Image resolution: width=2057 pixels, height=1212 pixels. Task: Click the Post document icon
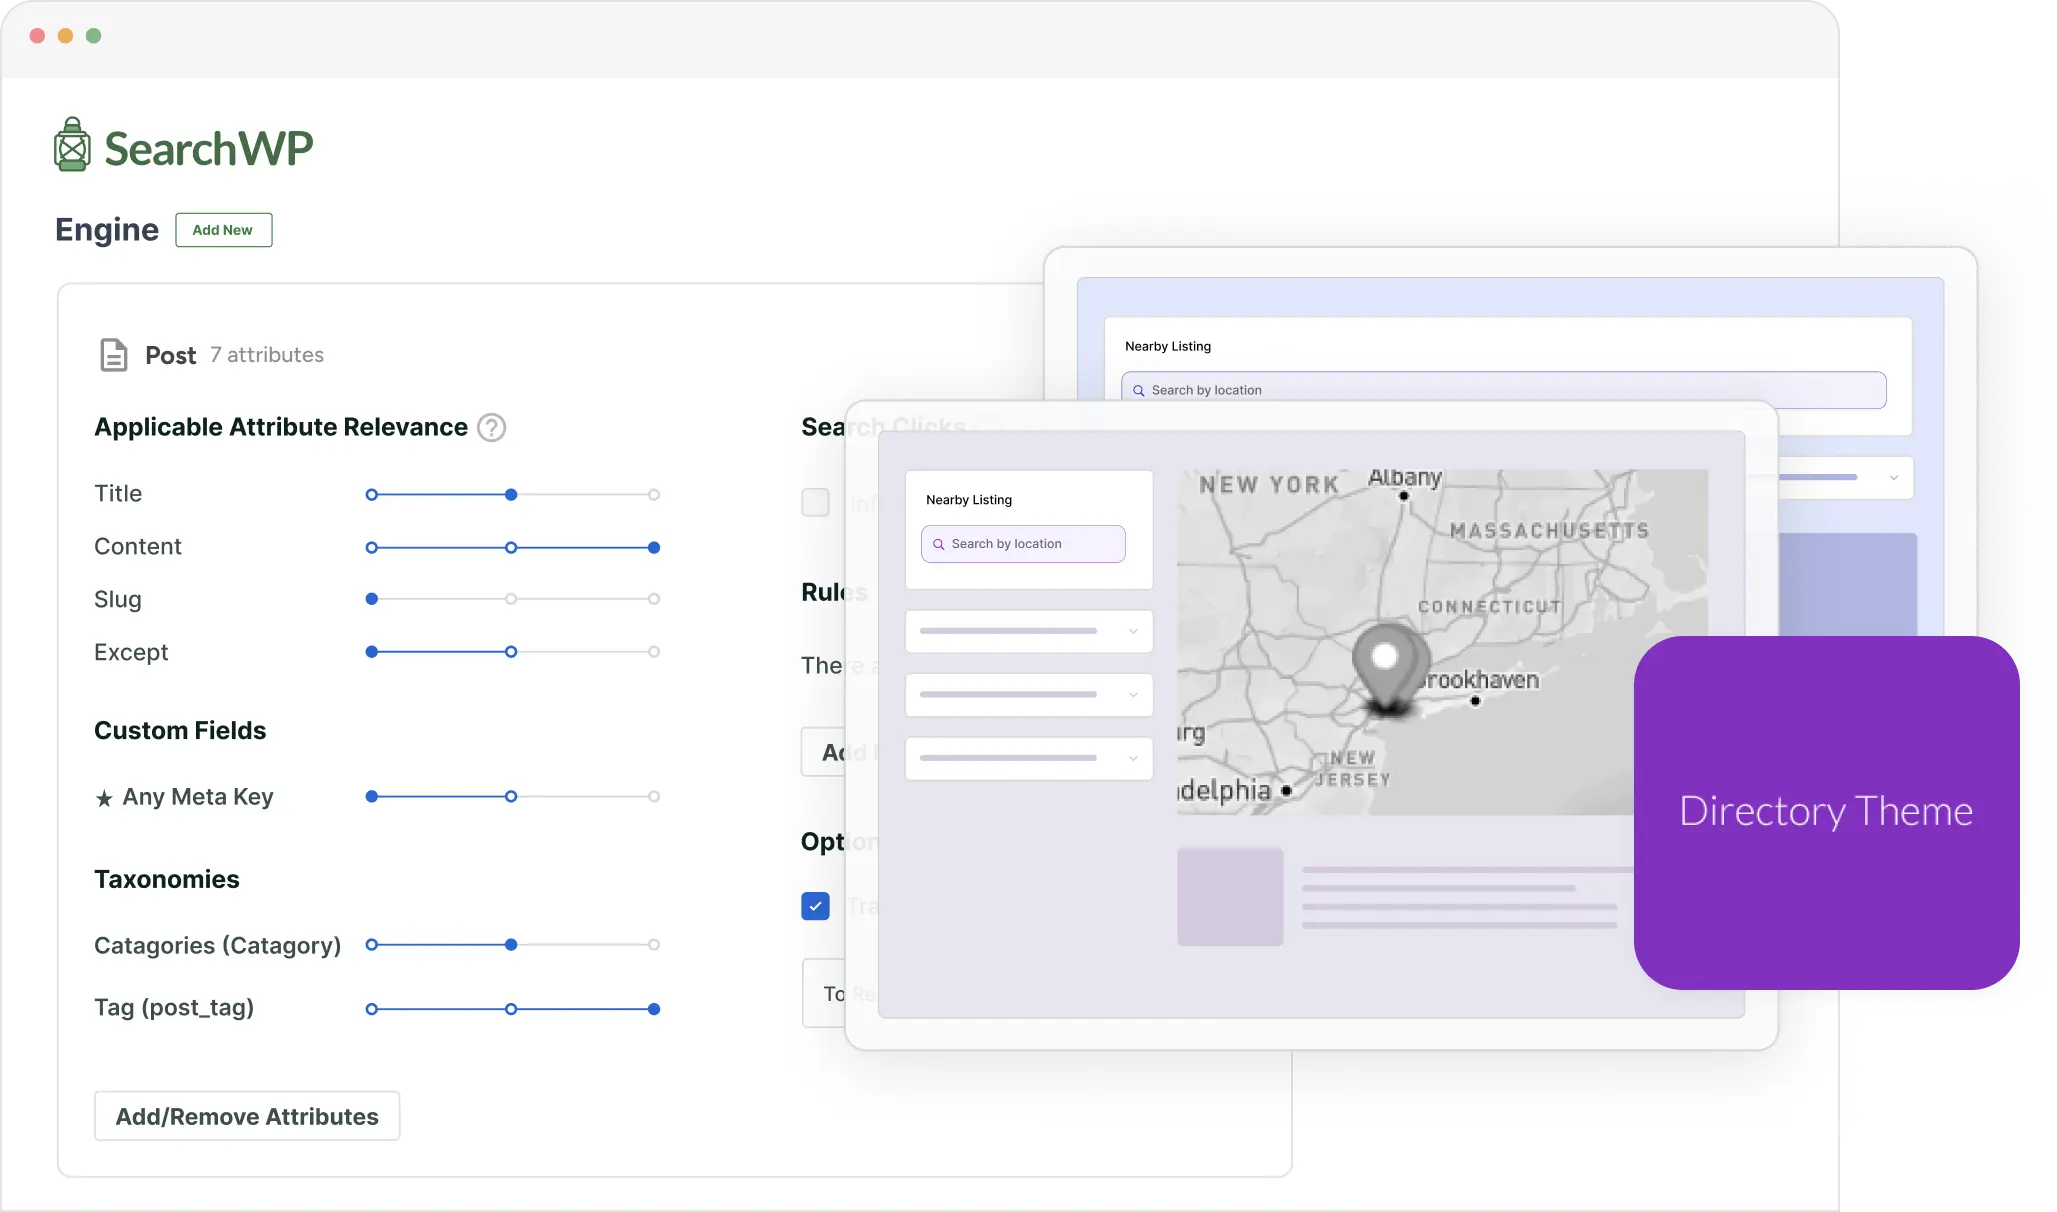113,354
